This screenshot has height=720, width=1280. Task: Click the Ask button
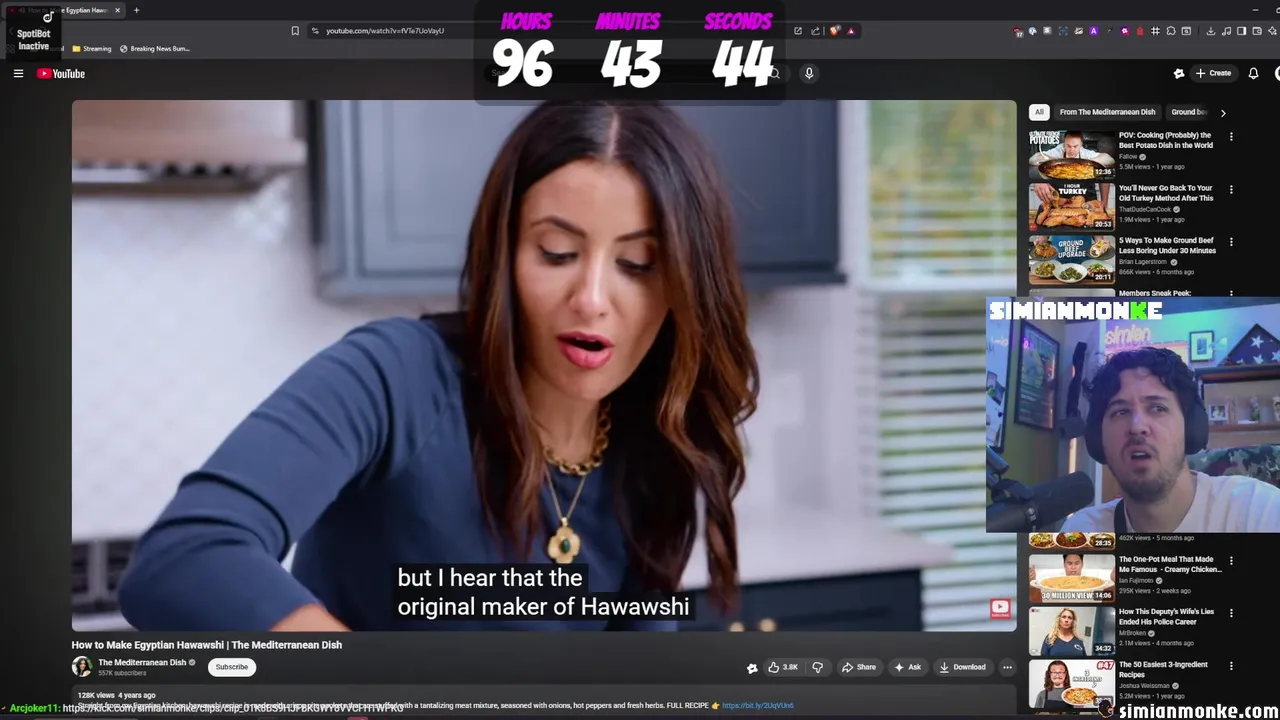click(907, 667)
